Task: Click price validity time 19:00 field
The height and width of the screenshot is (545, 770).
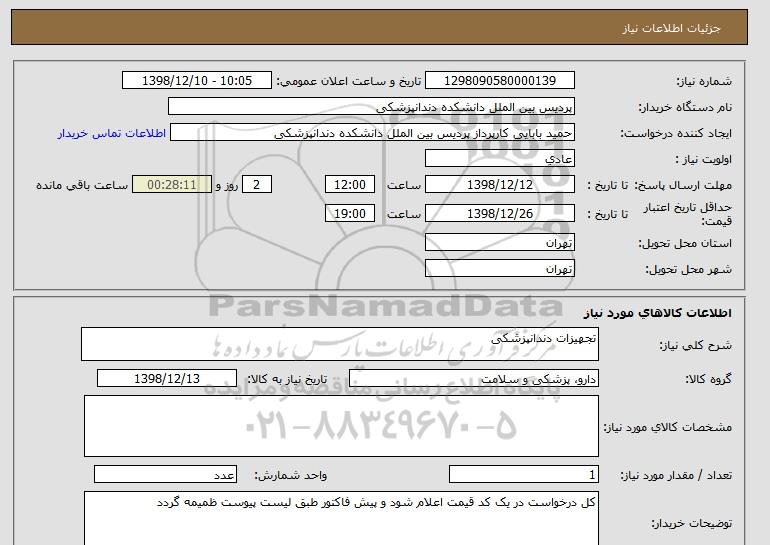Action: point(350,213)
